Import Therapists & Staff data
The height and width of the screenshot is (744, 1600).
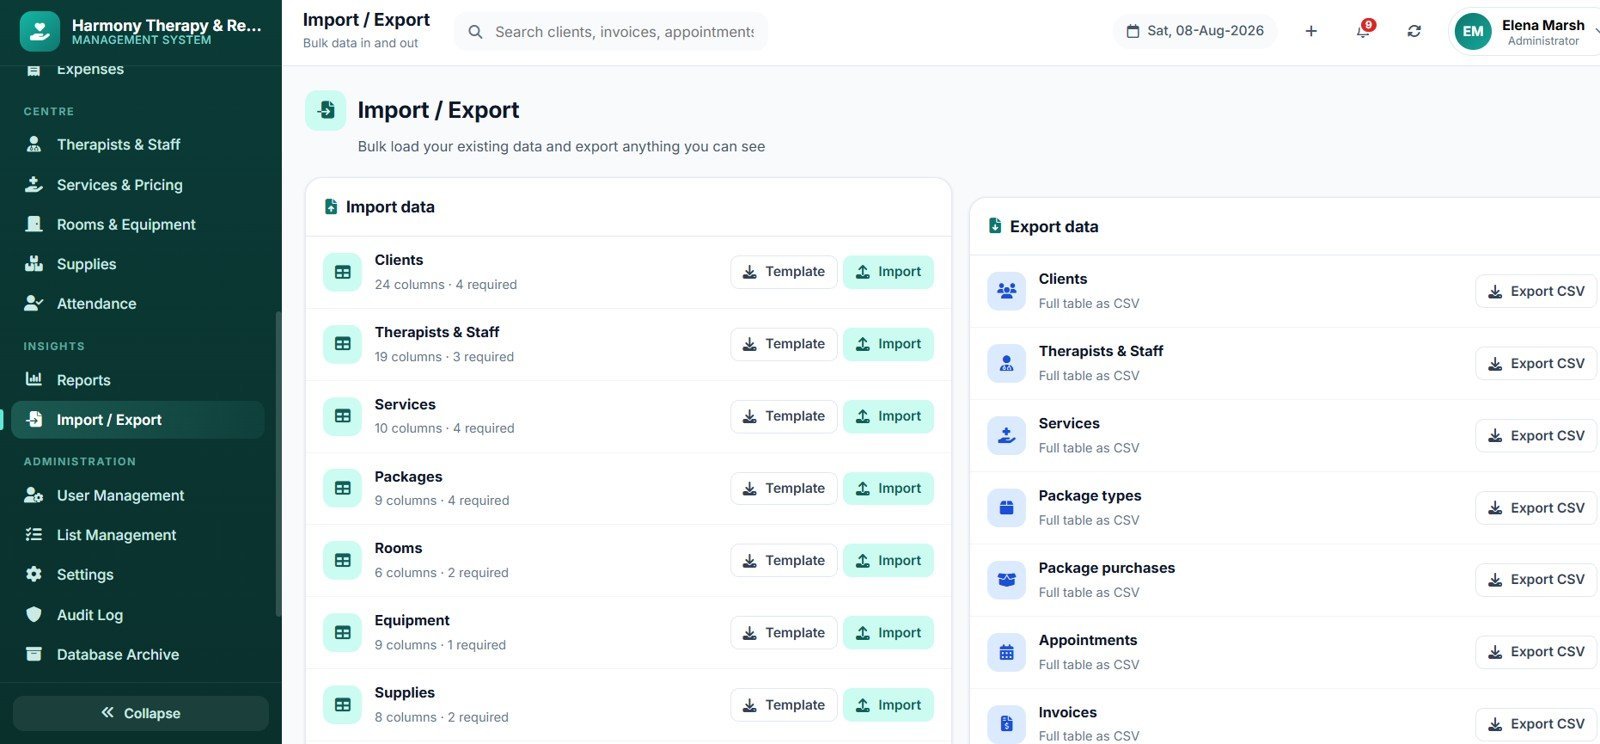pyautogui.click(x=889, y=344)
